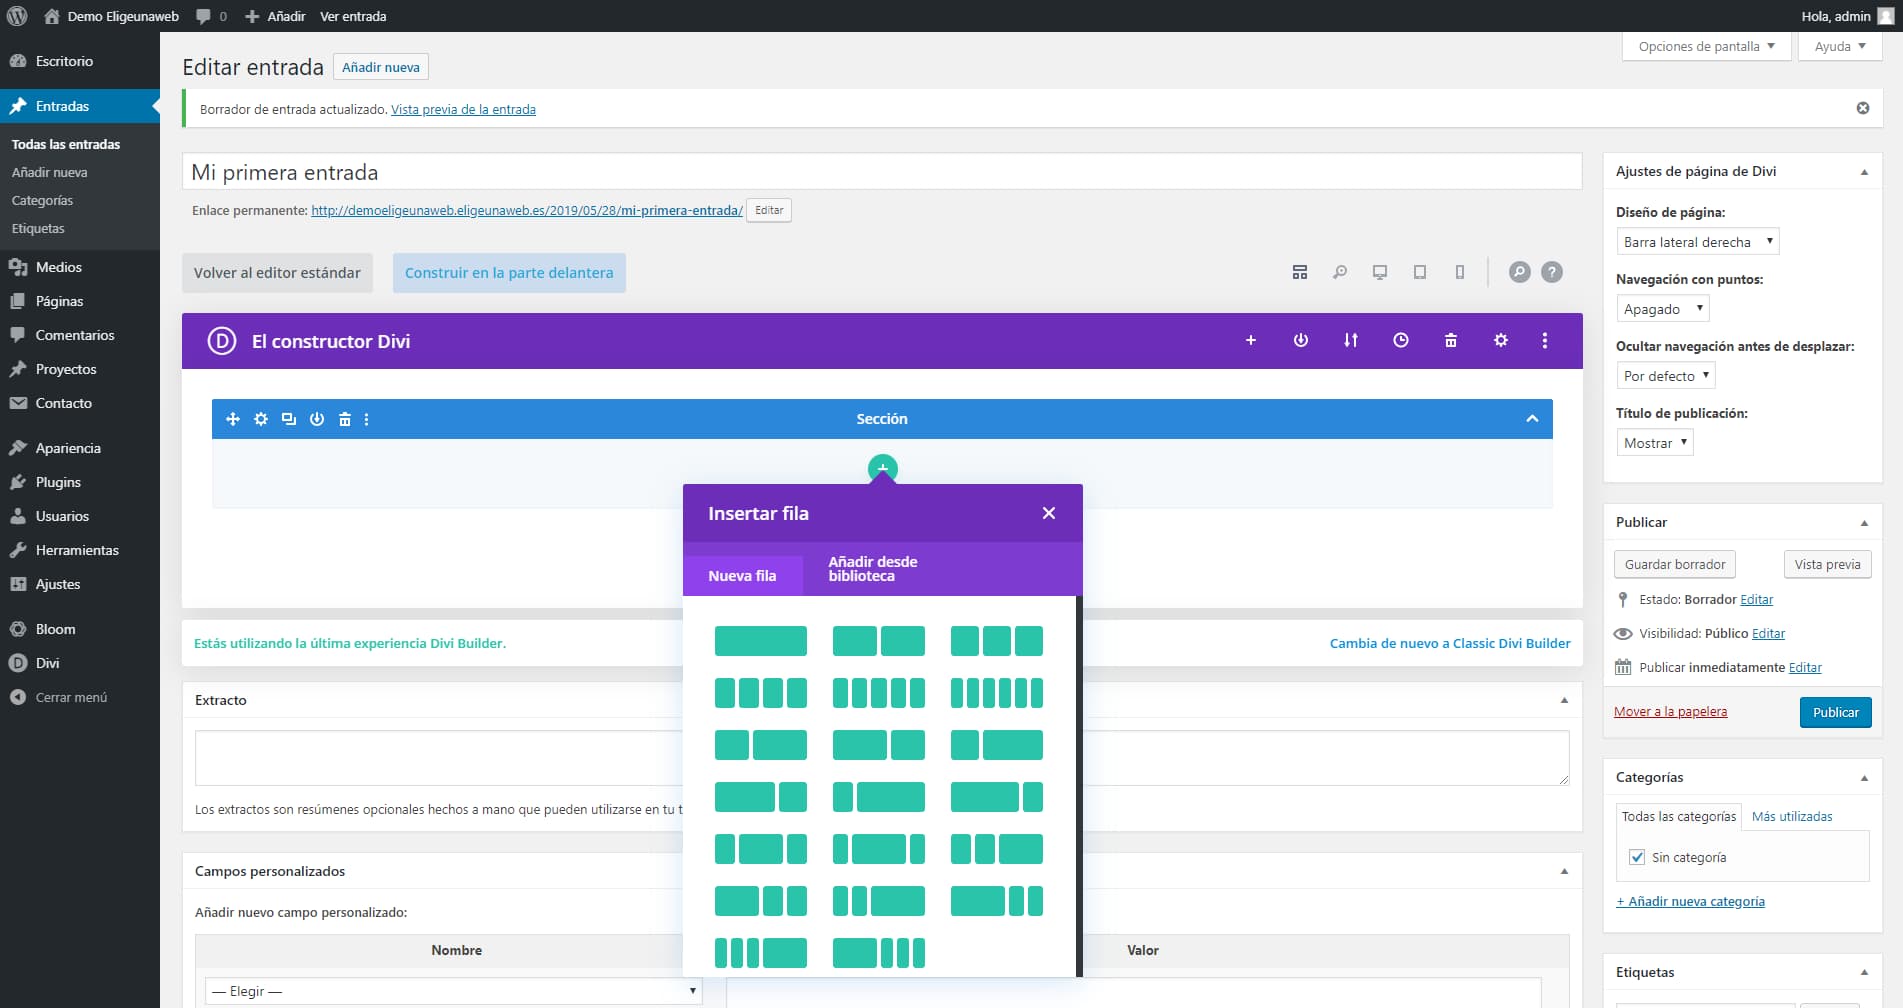1903x1008 pixels.
Task: Open the Más utilizadas categories tab
Action: (x=1791, y=817)
